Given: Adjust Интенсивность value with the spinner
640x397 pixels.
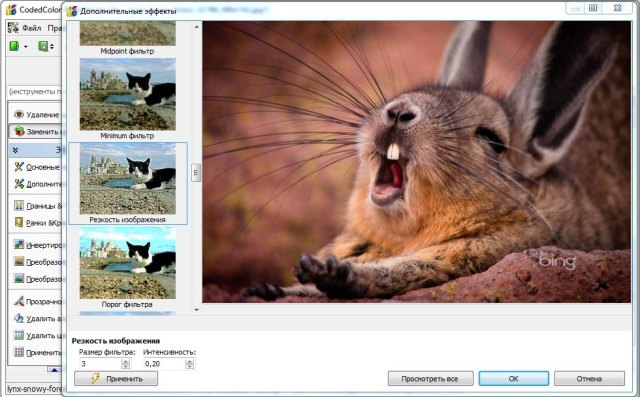Looking at the screenshot, I should click(189, 364).
